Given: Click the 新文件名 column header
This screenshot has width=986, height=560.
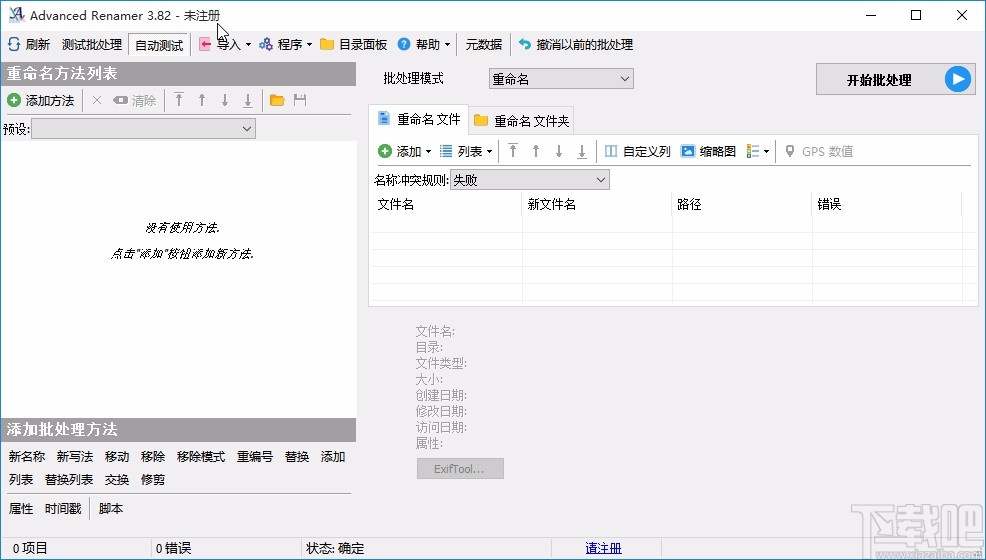Looking at the screenshot, I should point(597,205).
